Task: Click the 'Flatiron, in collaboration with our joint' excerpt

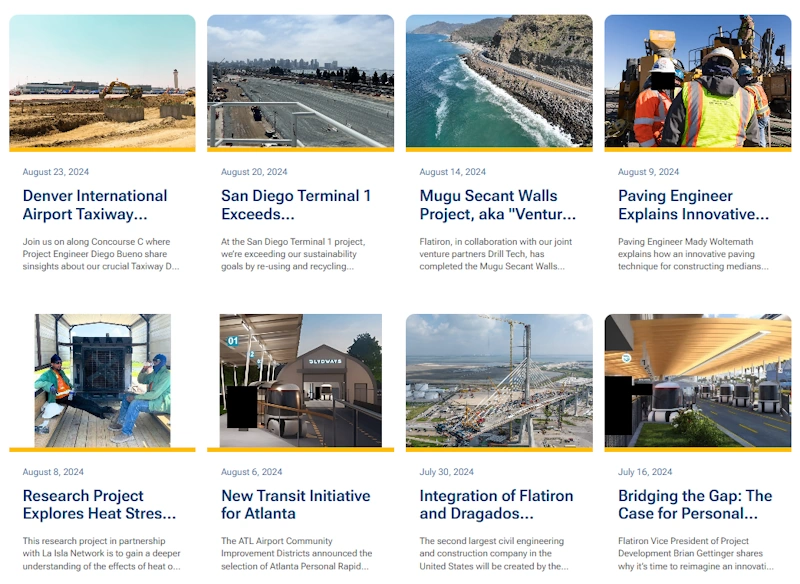Action: coord(496,254)
